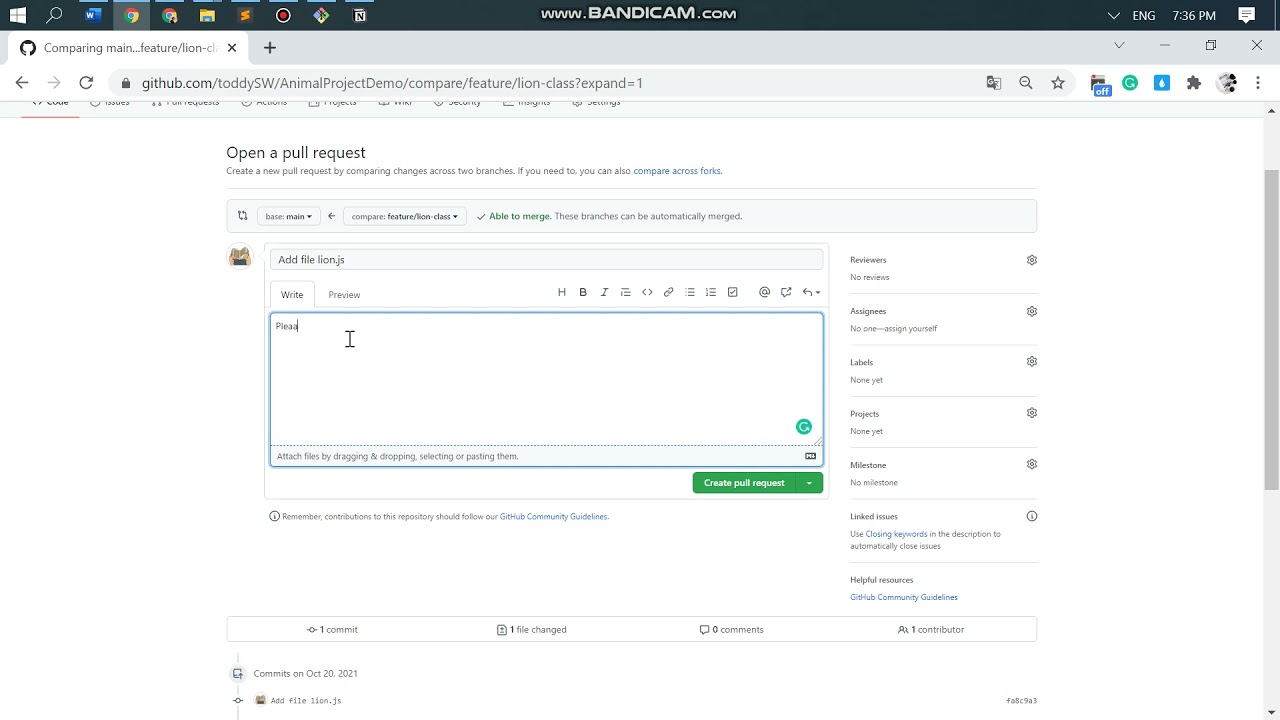Open the Closing keywords link

coord(896,534)
